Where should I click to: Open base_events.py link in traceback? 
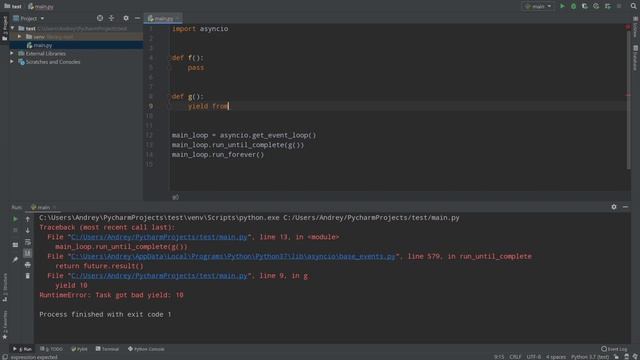[x=233, y=256]
